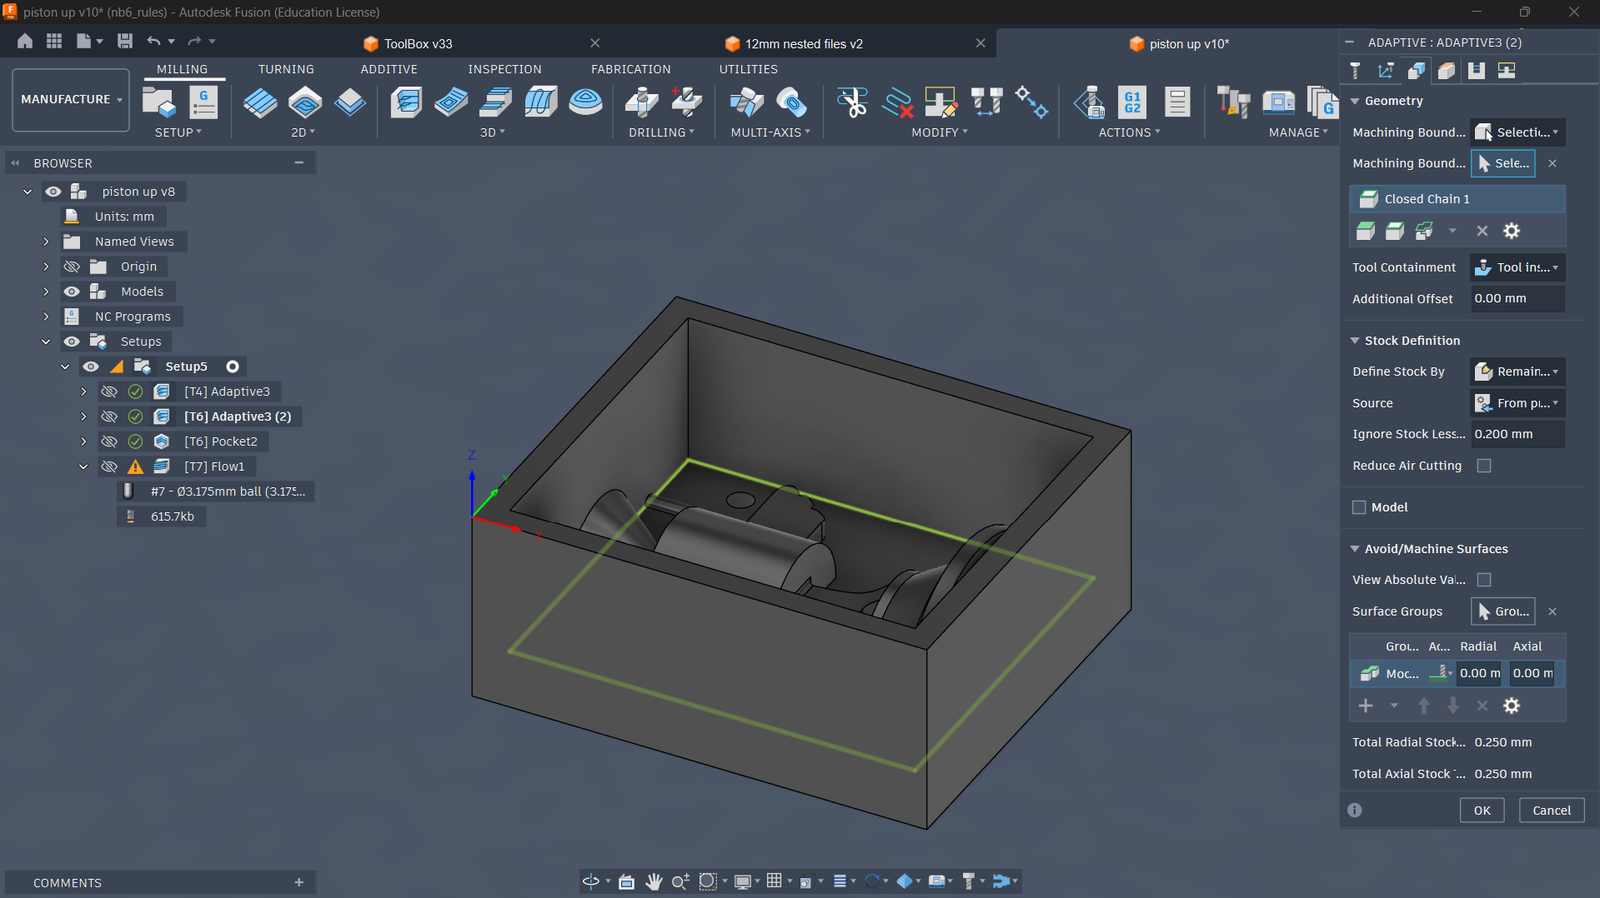Open the data panel grid icon

(54, 41)
